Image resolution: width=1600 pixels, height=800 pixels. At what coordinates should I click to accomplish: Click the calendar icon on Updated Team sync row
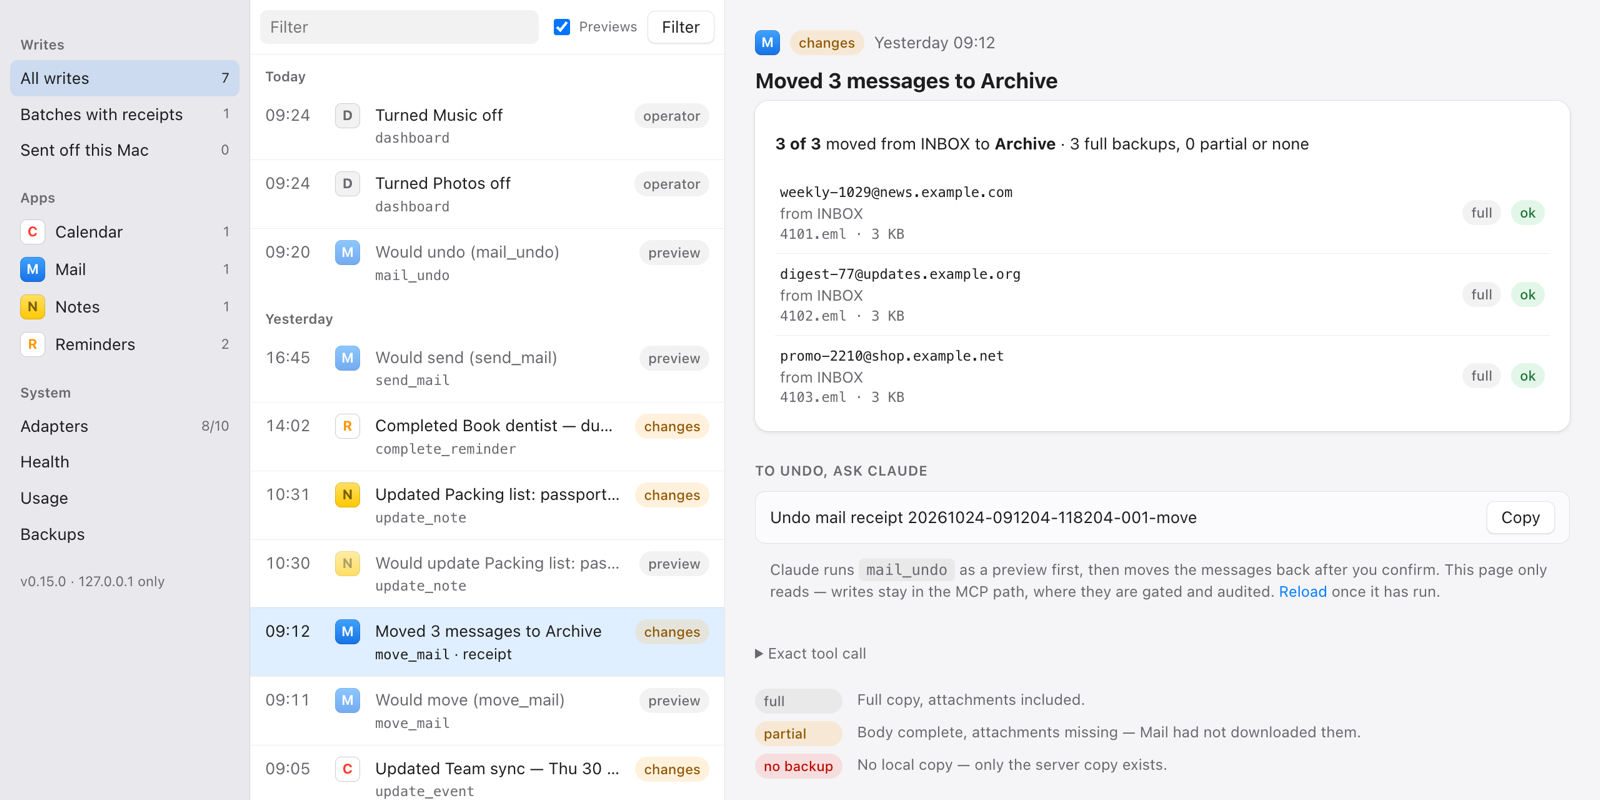(x=347, y=769)
